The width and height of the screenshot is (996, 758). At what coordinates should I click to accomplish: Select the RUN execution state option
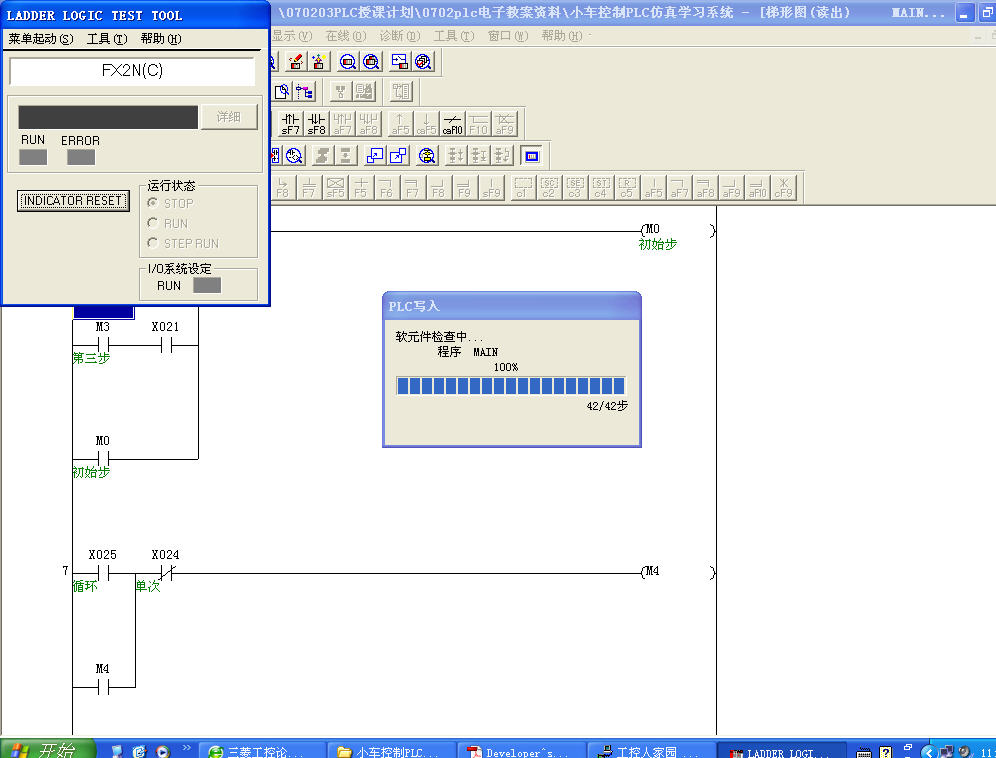pyautogui.click(x=153, y=223)
